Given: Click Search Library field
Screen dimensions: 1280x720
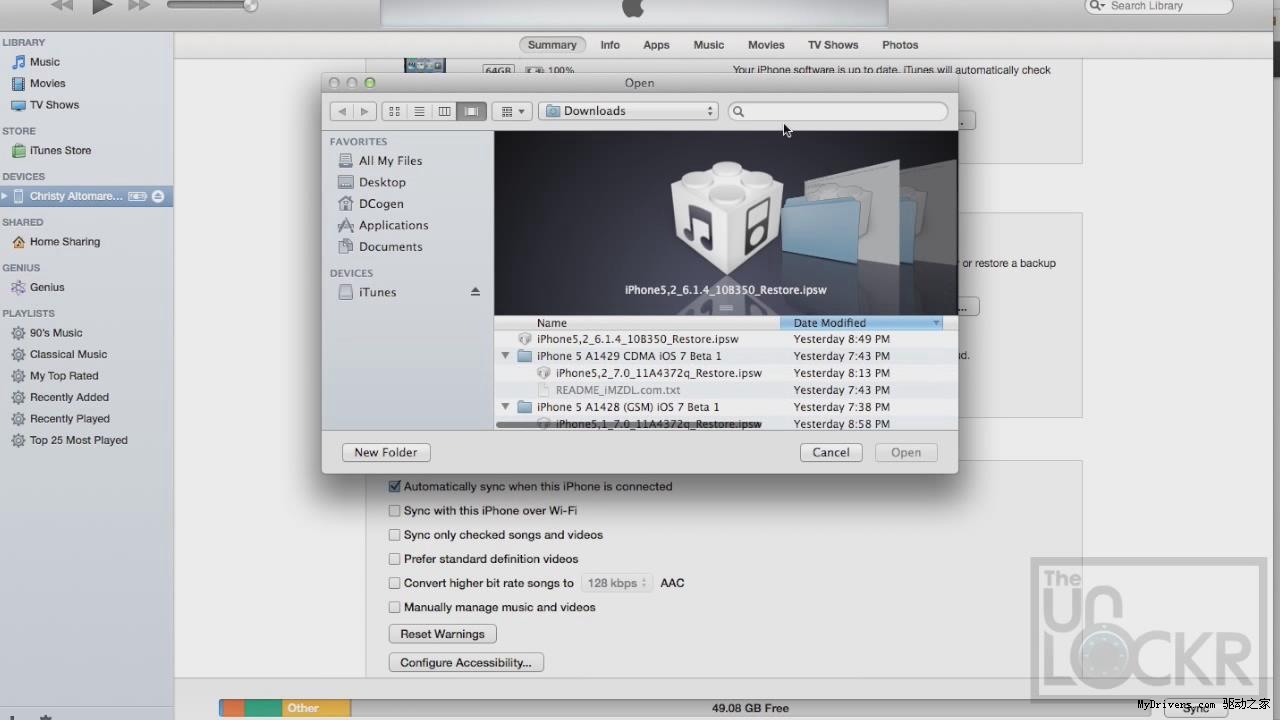Looking at the screenshot, I should point(1159,6).
